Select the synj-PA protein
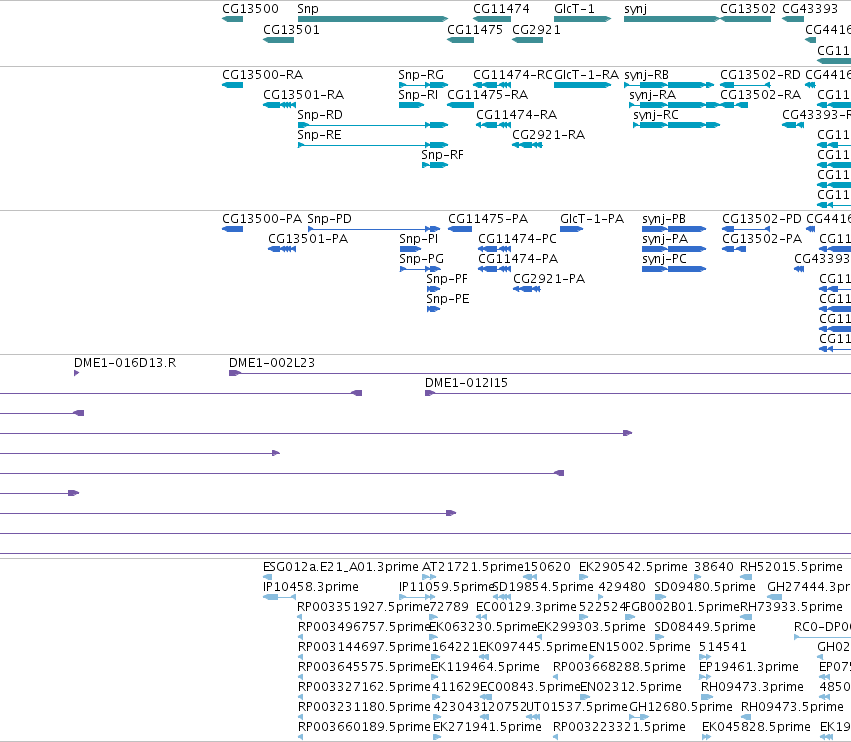 tap(674, 249)
